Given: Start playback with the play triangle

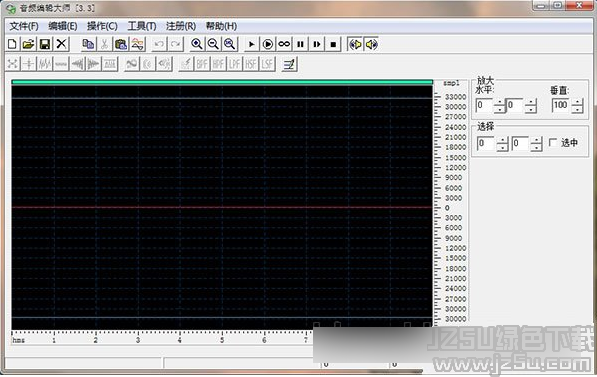Looking at the screenshot, I should click(251, 44).
